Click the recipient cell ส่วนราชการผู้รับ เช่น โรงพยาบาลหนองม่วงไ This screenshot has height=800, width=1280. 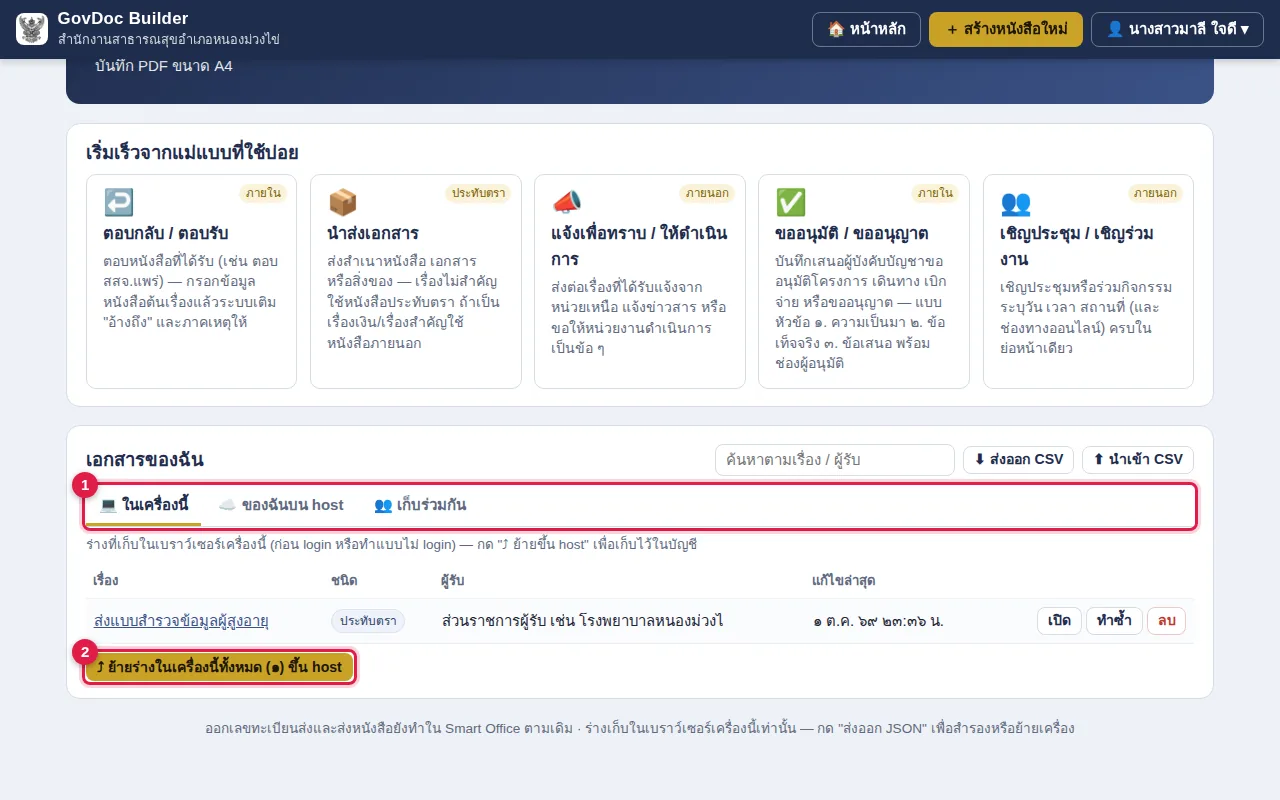click(x=583, y=621)
